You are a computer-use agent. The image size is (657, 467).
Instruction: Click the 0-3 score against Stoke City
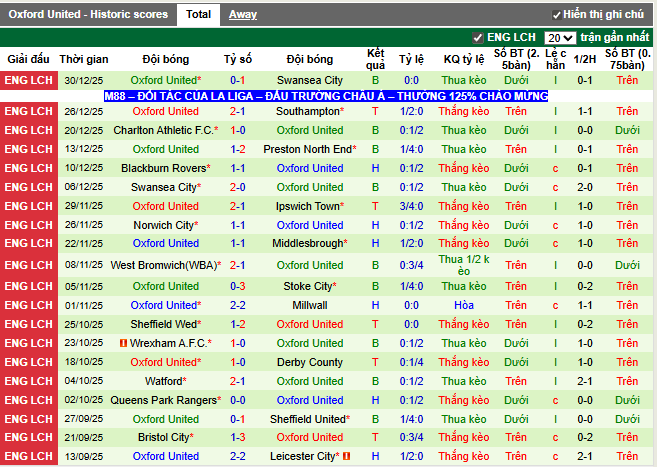click(238, 286)
